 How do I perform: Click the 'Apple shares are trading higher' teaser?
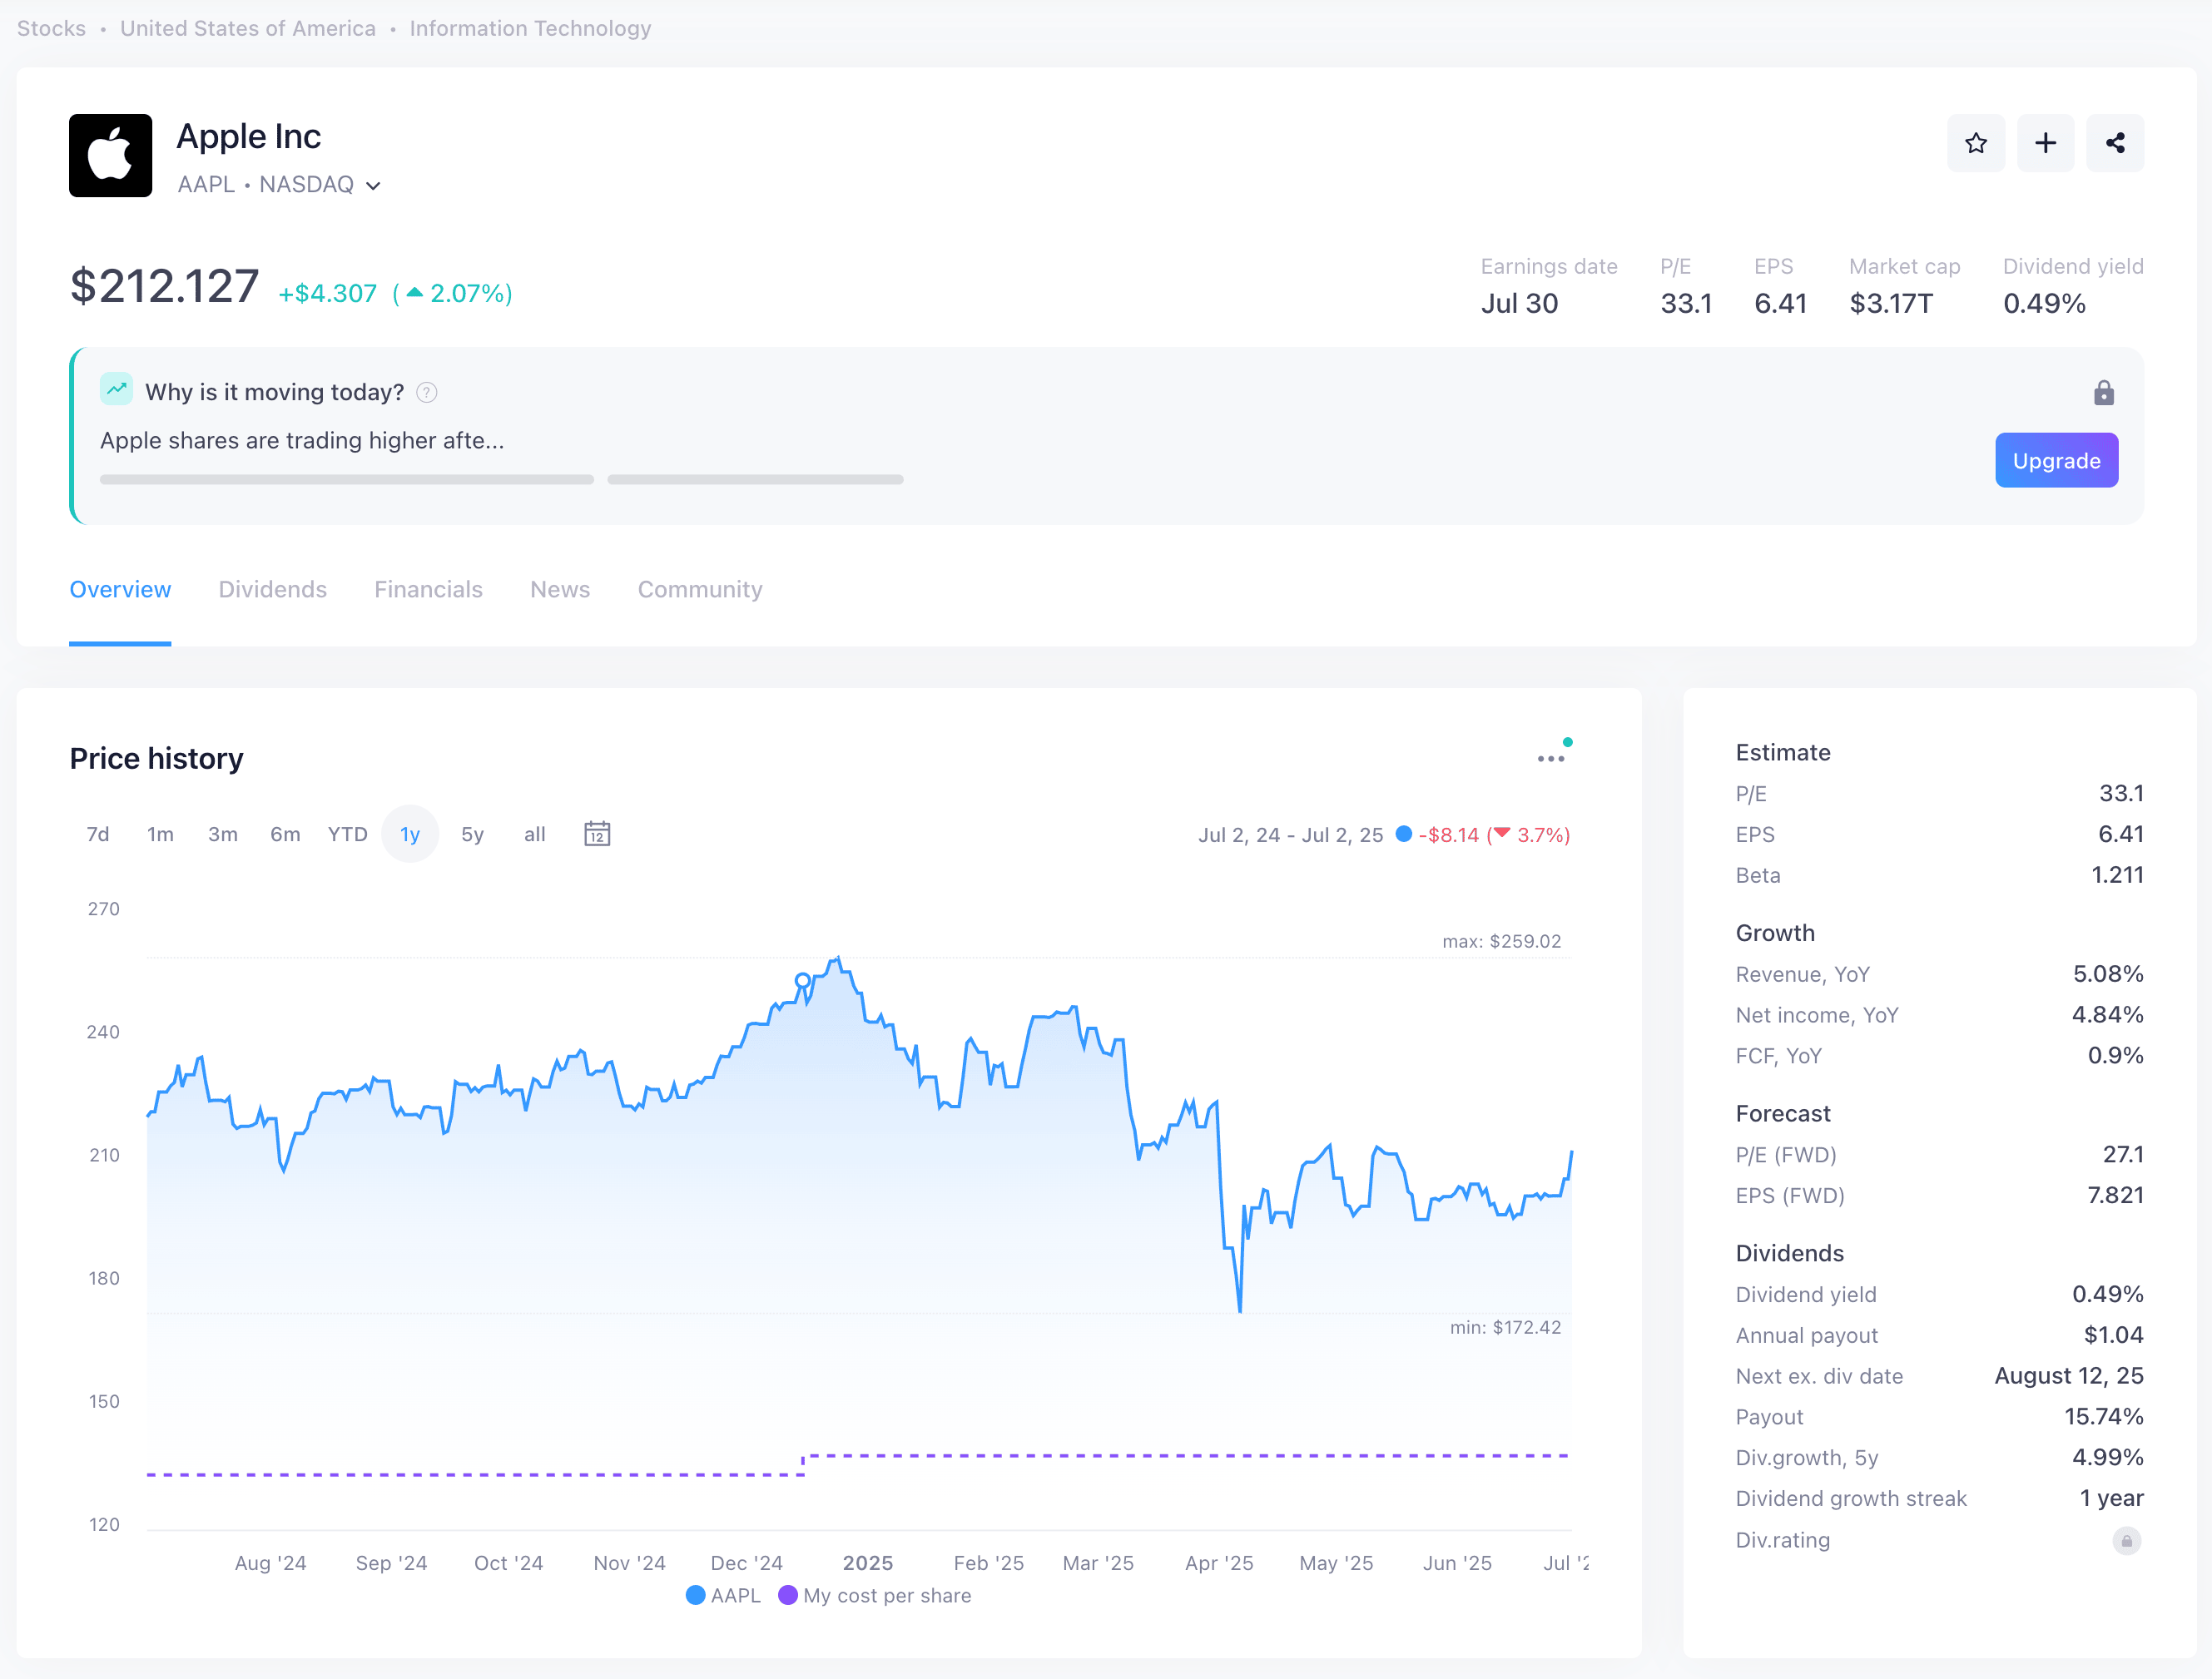[x=302, y=440]
